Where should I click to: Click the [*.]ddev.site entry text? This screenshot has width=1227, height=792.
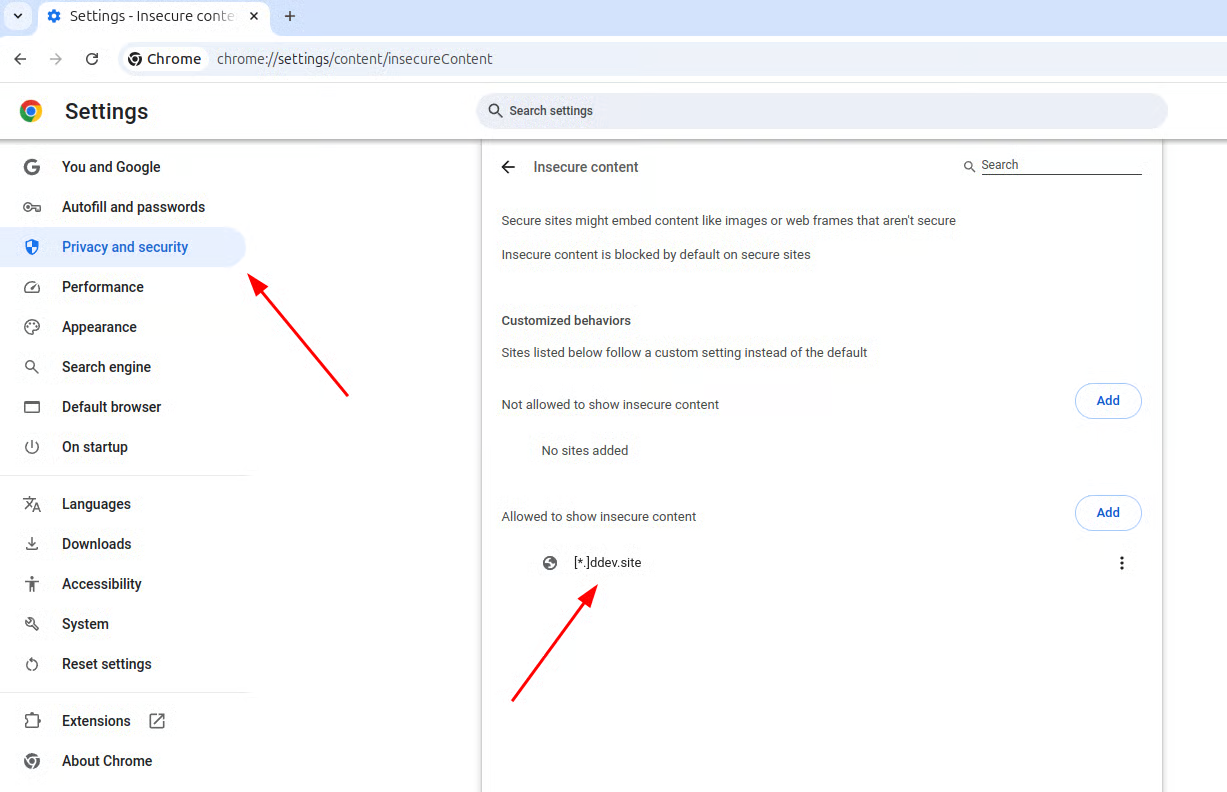click(608, 563)
